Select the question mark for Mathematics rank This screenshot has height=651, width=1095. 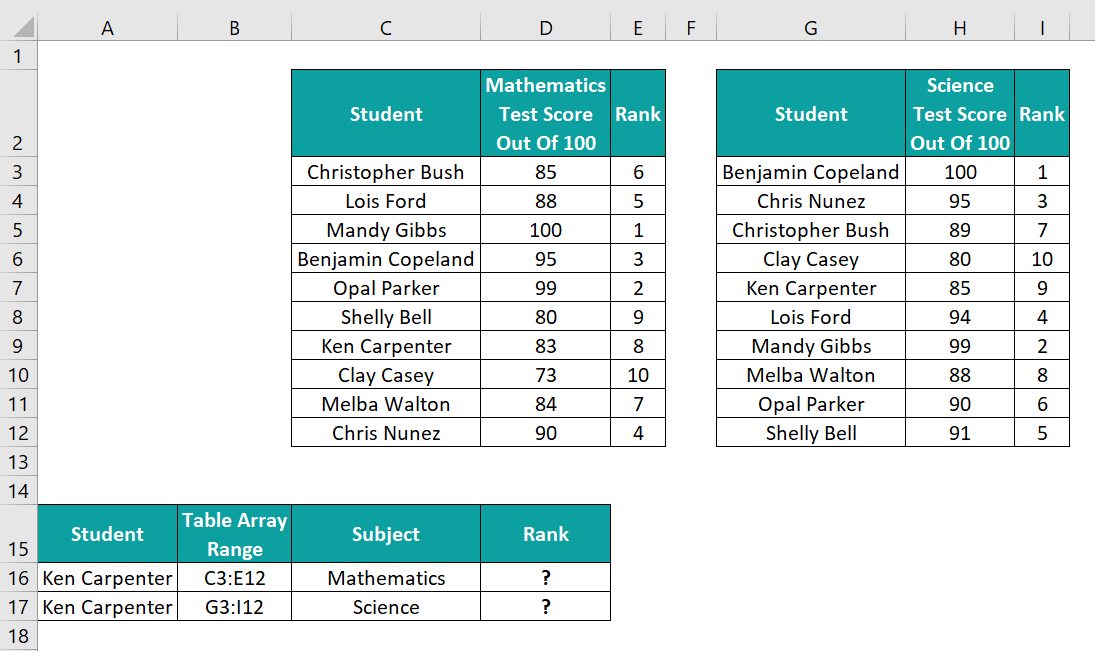click(545, 577)
